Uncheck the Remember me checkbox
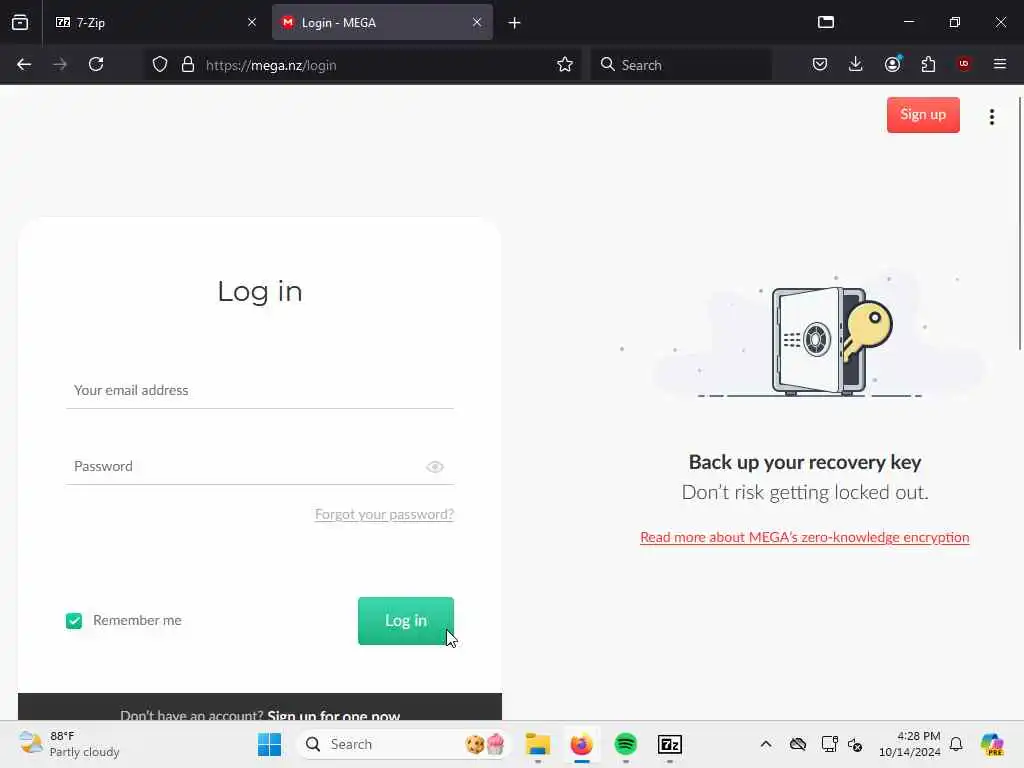Image resolution: width=1024 pixels, height=768 pixels. coord(74,620)
